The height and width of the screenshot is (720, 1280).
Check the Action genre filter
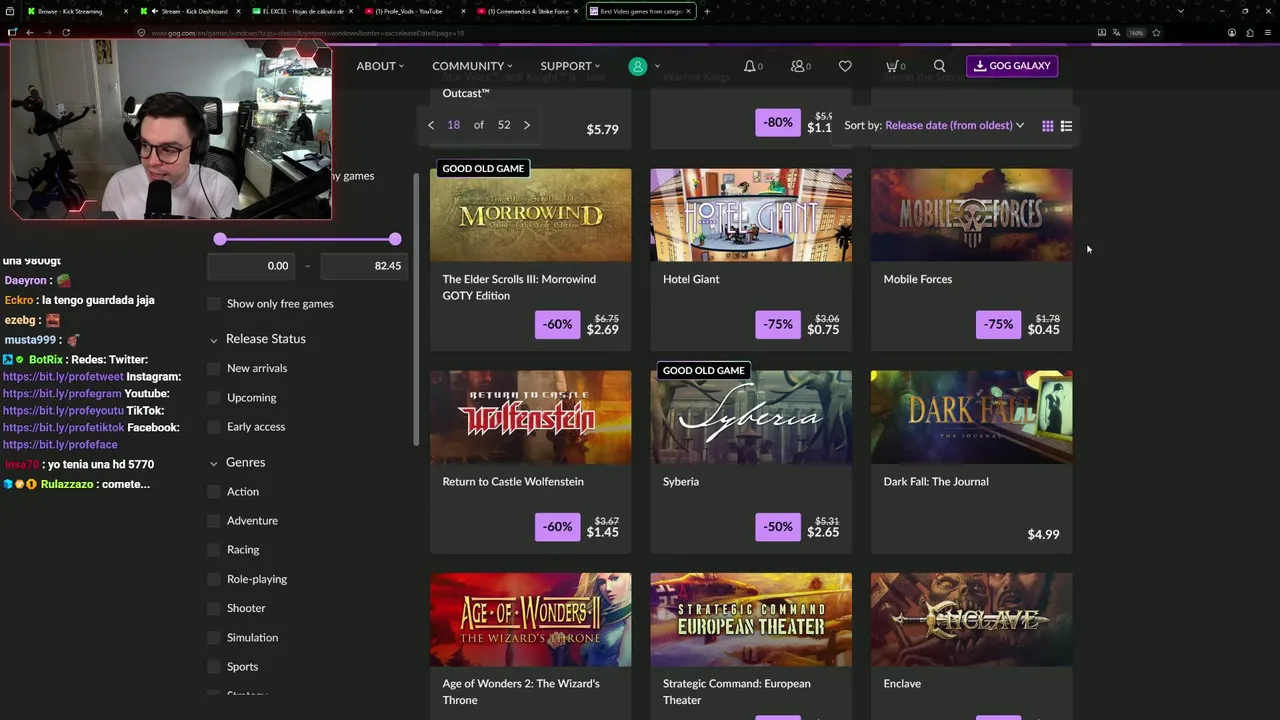click(213, 492)
